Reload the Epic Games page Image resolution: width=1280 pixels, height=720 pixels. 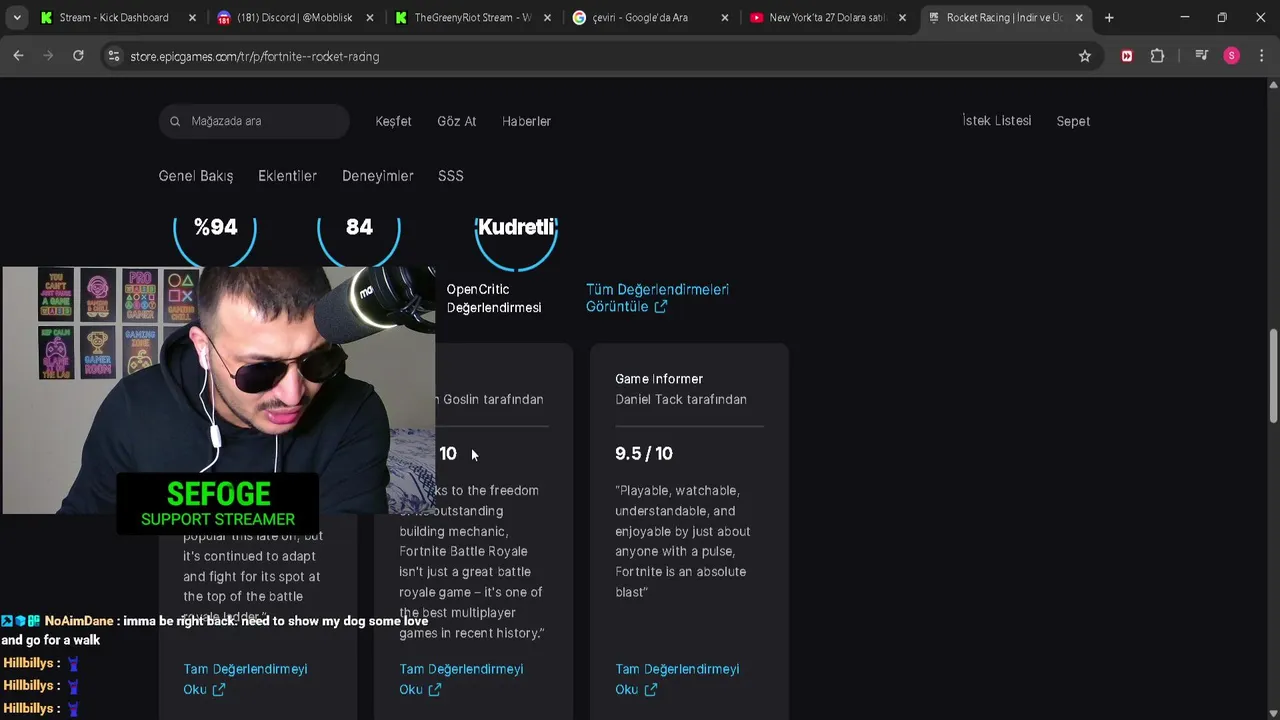[78, 56]
